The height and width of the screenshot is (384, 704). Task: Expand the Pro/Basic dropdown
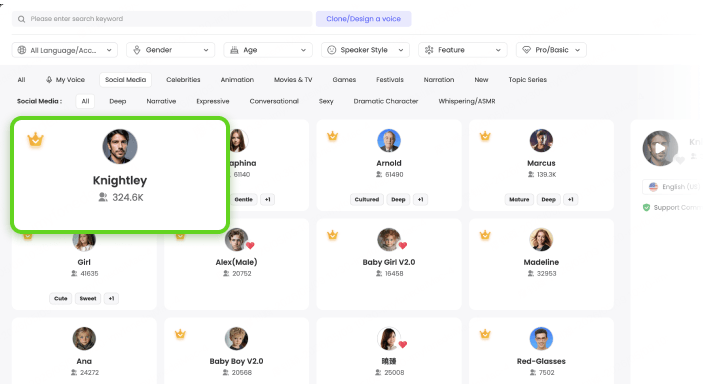551,50
